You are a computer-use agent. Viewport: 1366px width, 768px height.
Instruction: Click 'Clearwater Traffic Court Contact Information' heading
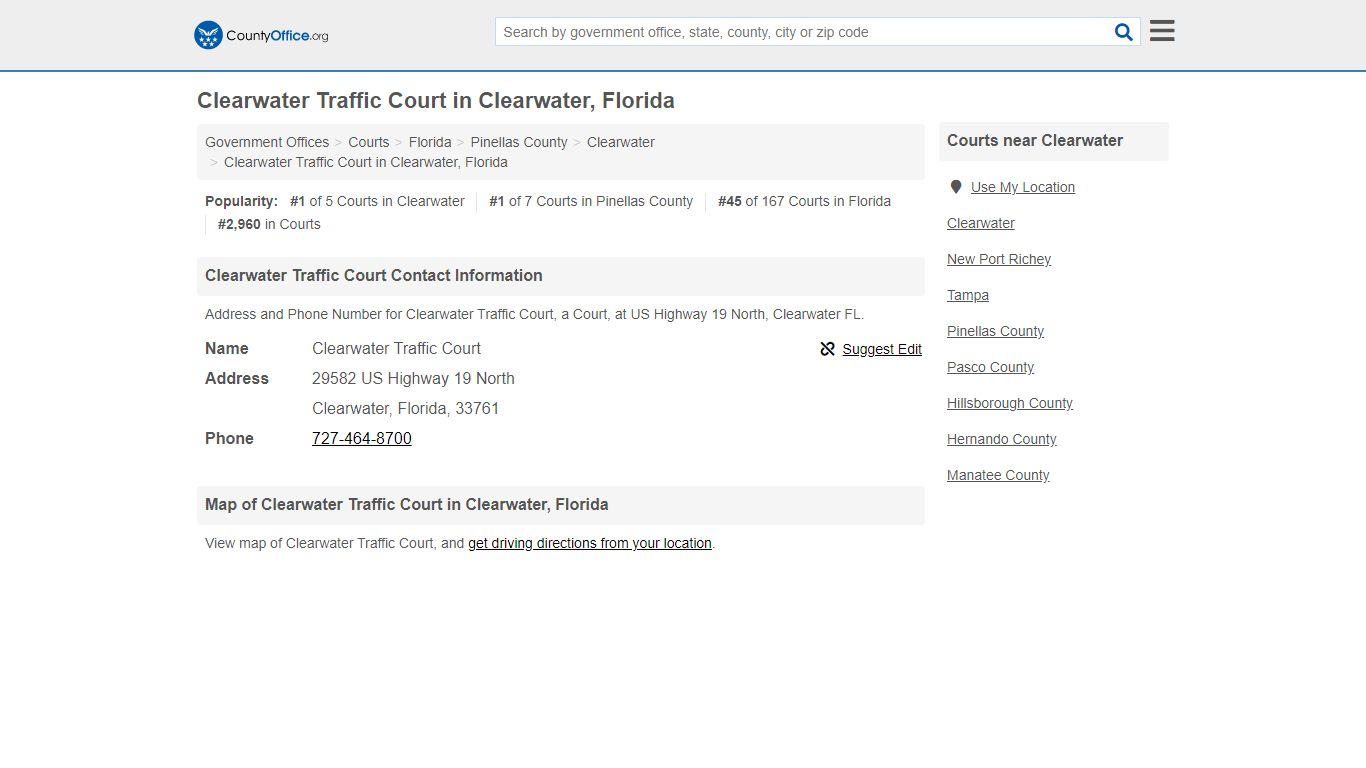(x=374, y=276)
